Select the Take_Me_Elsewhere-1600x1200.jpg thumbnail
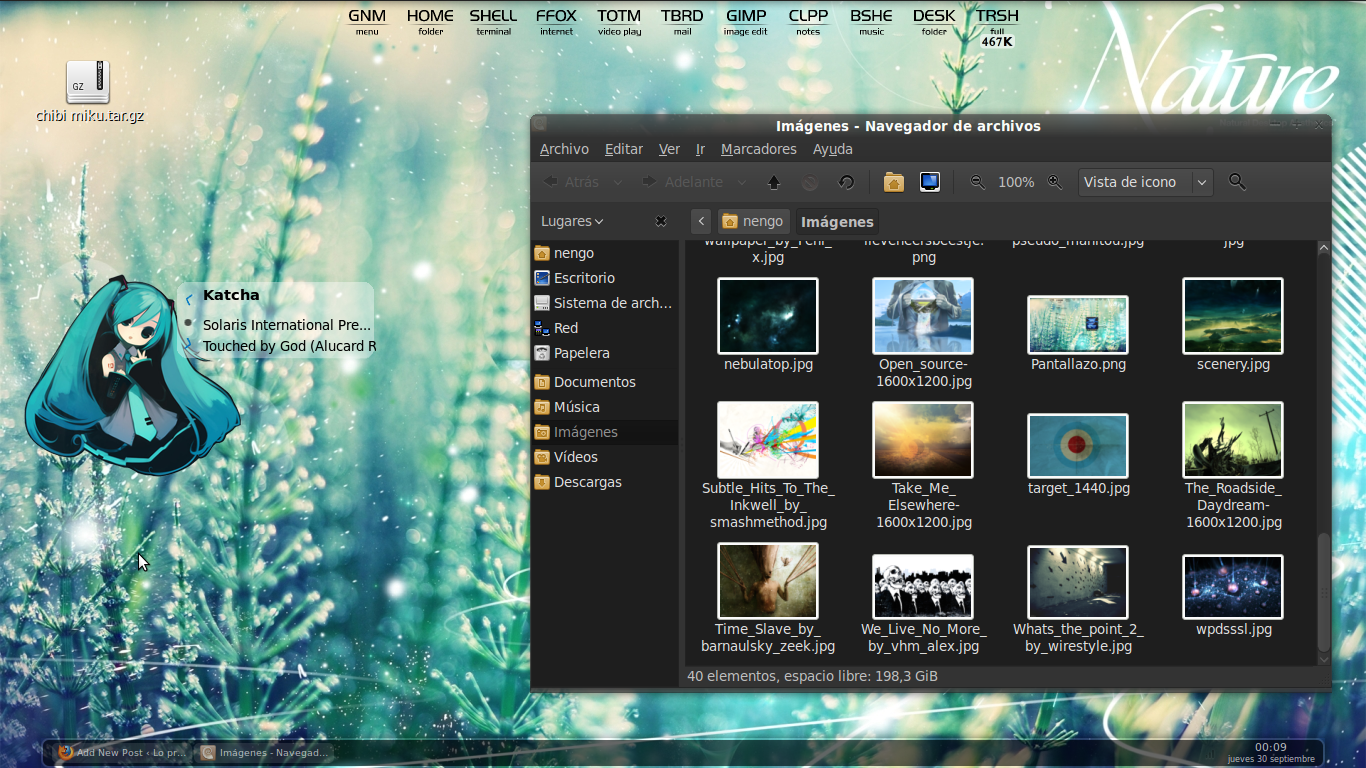This screenshot has height=768, width=1366. [x=923, y=440]
